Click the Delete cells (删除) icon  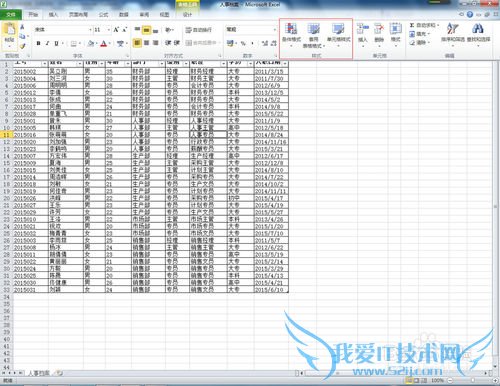click(379, 29)
